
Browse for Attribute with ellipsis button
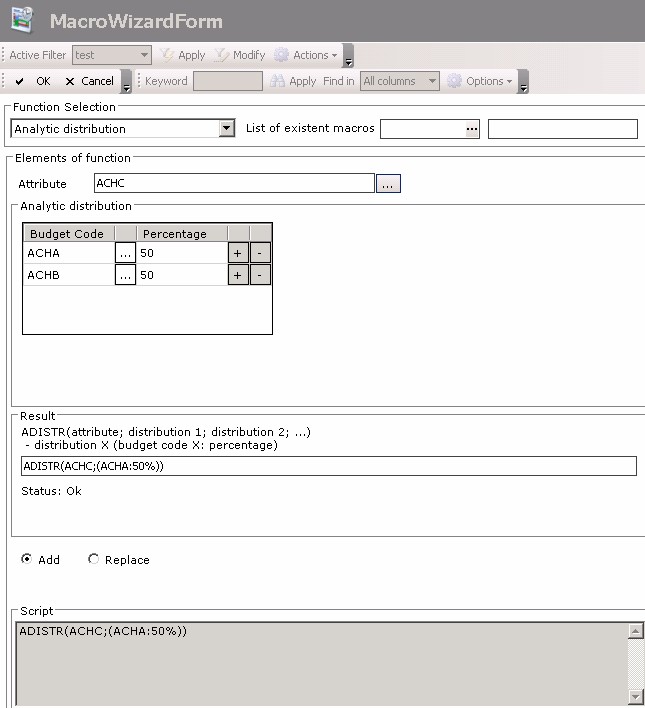tap(388, 183)
